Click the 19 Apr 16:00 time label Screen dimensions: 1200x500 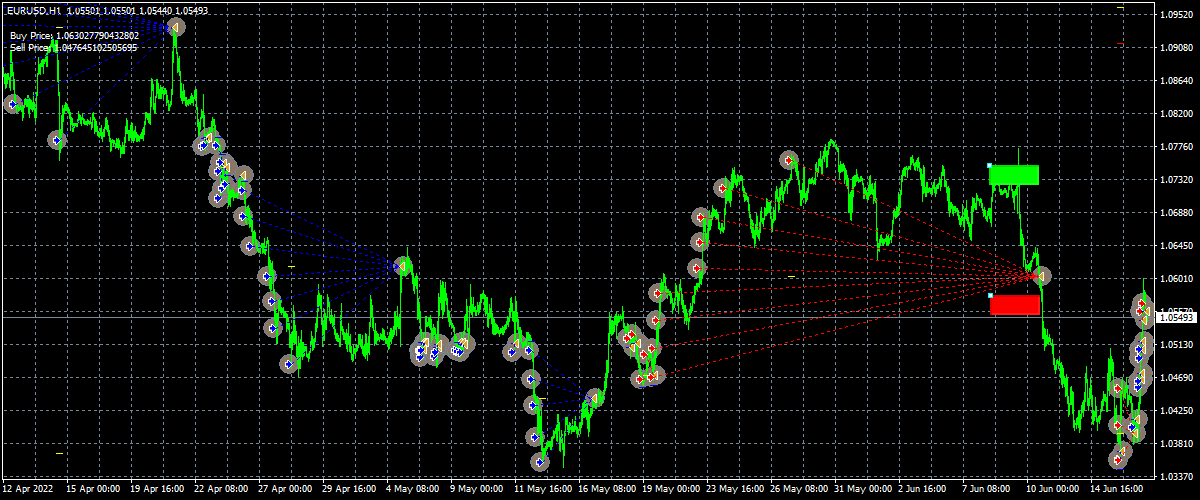[x=157, y=491]
